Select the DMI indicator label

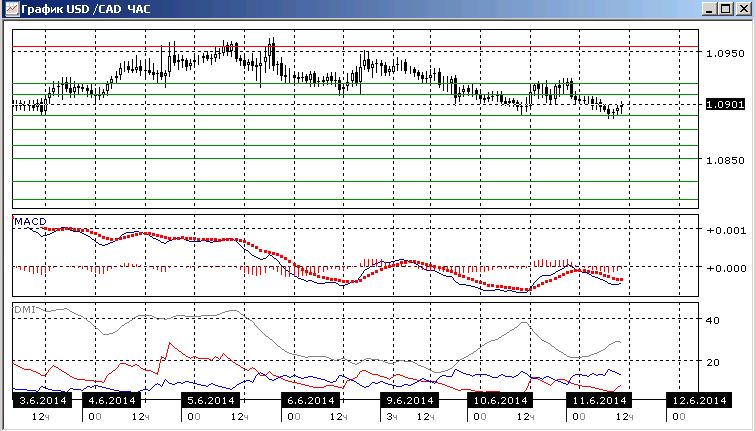25,310
